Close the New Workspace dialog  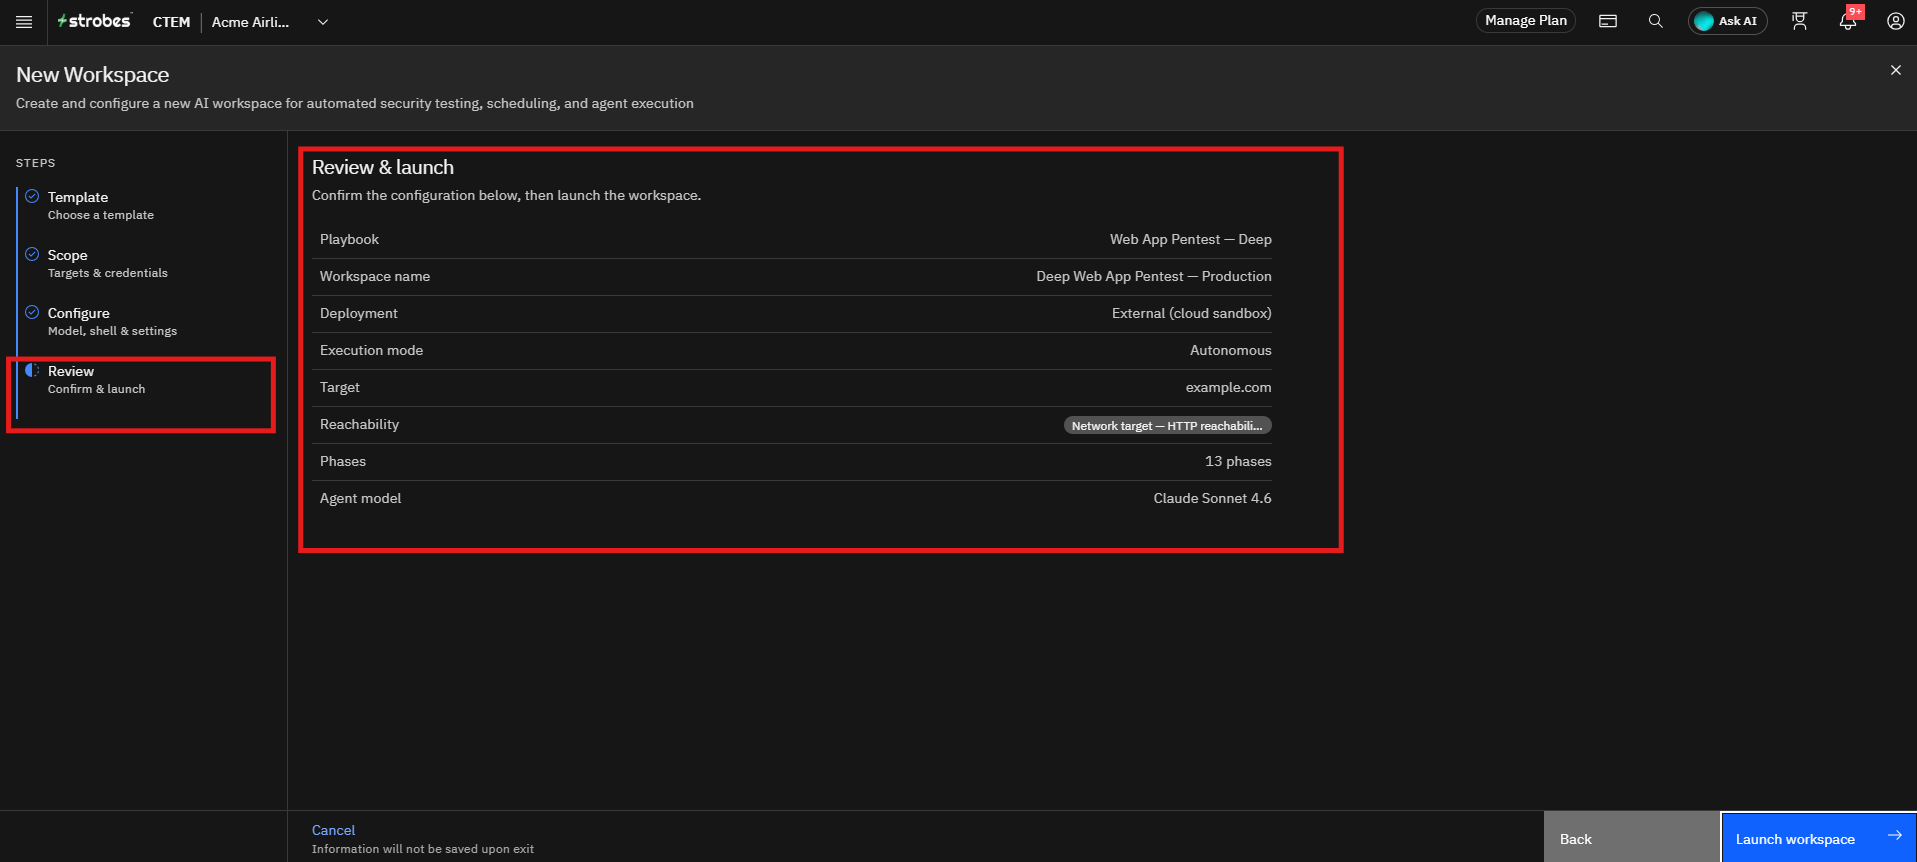[x=1896, y=70]
